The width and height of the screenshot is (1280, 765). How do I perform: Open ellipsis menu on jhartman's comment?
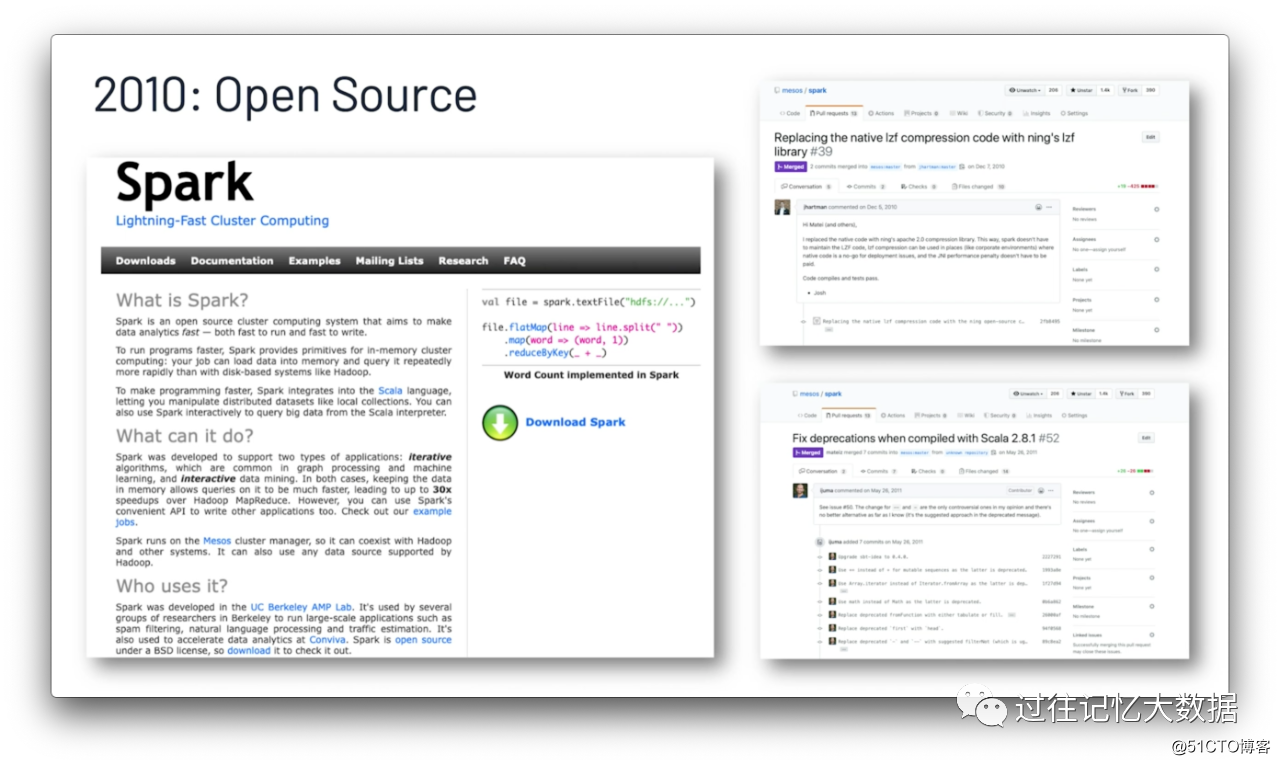click(x=1049, y=207)
